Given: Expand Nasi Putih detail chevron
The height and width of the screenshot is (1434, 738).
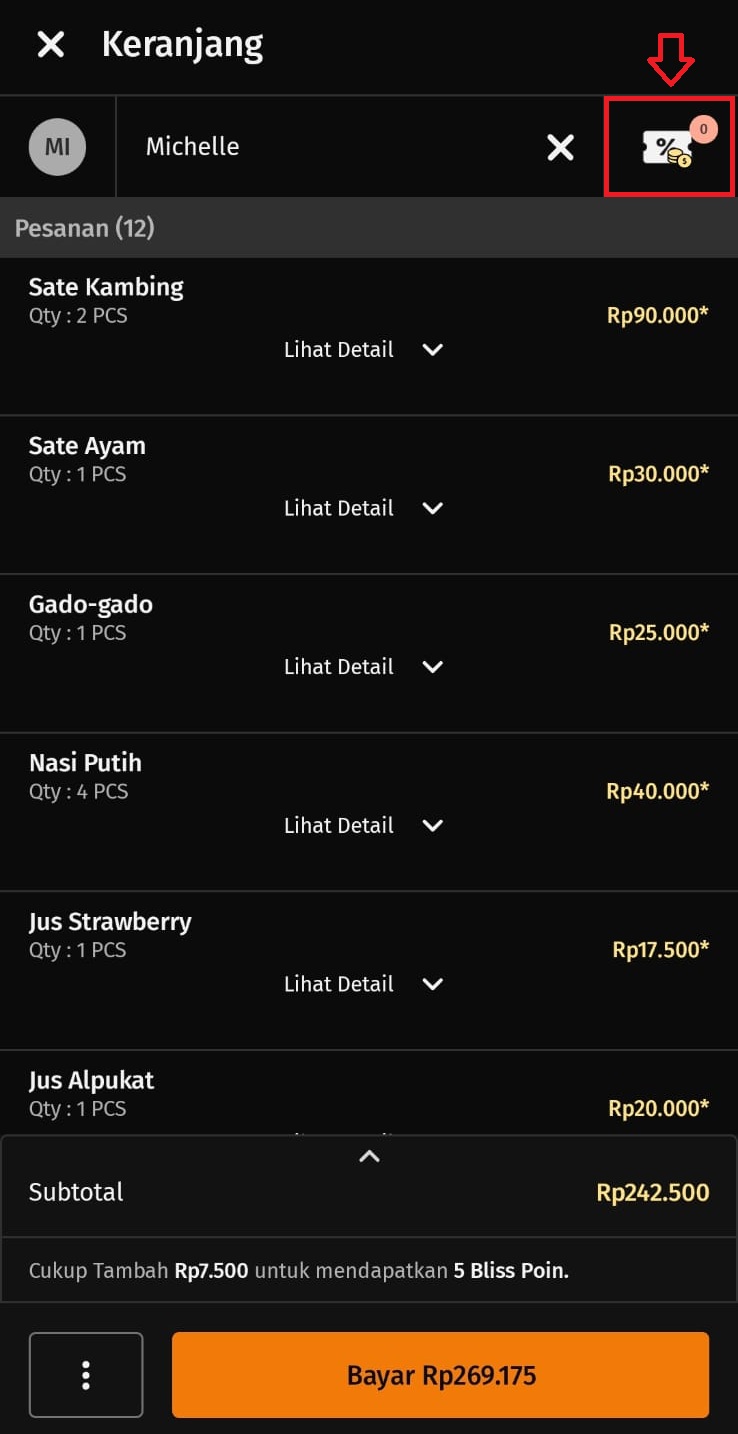Looking at the screenshot, I should [432, 825].
